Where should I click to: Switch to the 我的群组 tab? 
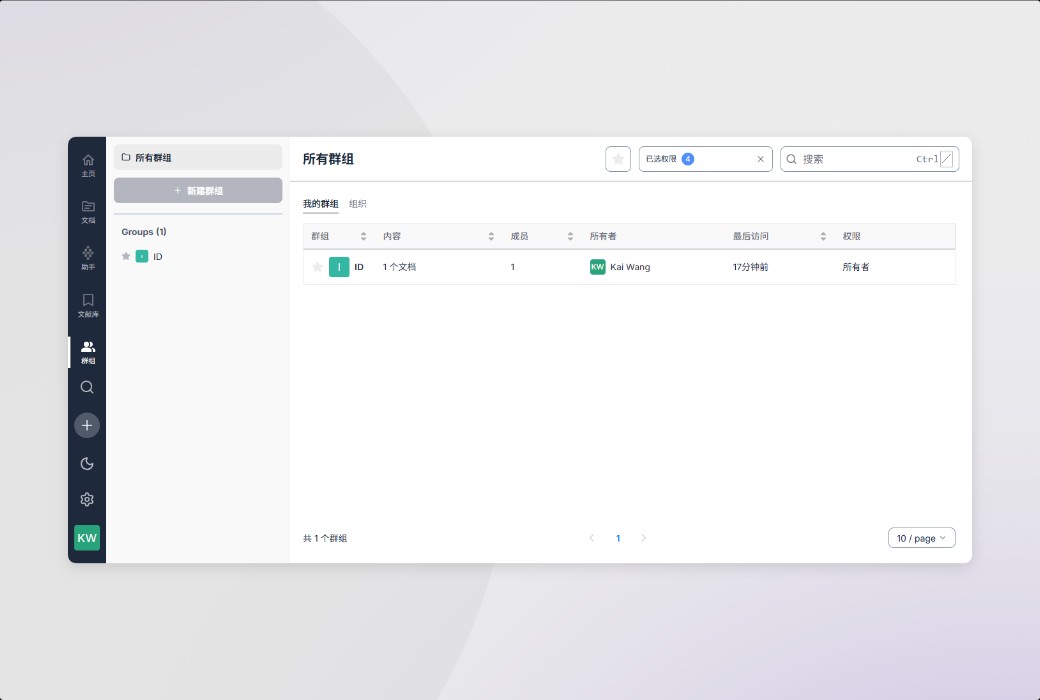[x=321, y=204]
